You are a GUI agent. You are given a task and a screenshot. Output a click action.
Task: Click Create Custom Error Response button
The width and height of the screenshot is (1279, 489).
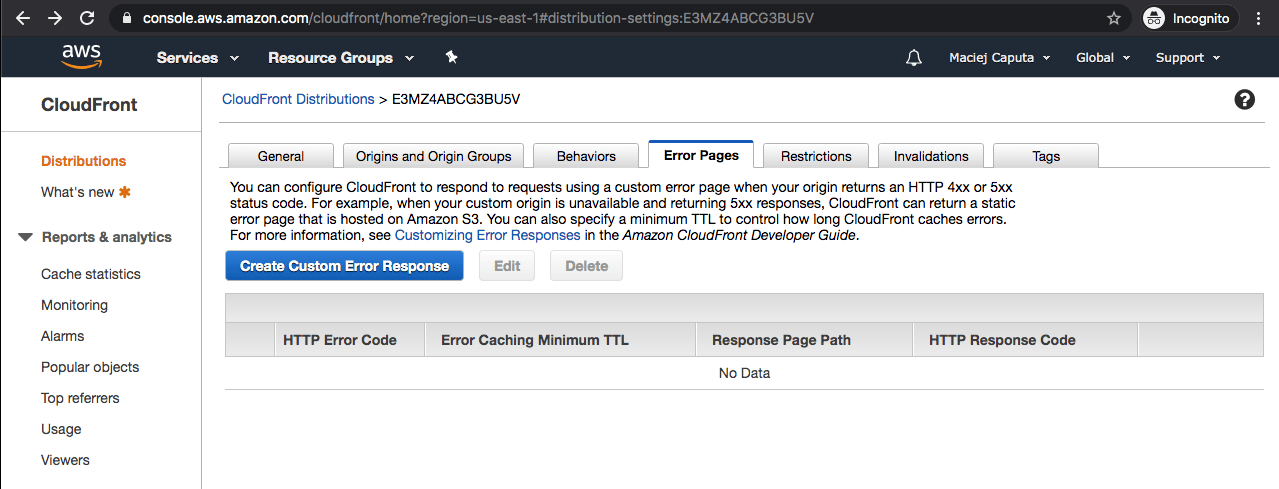[x=344, y=266]
